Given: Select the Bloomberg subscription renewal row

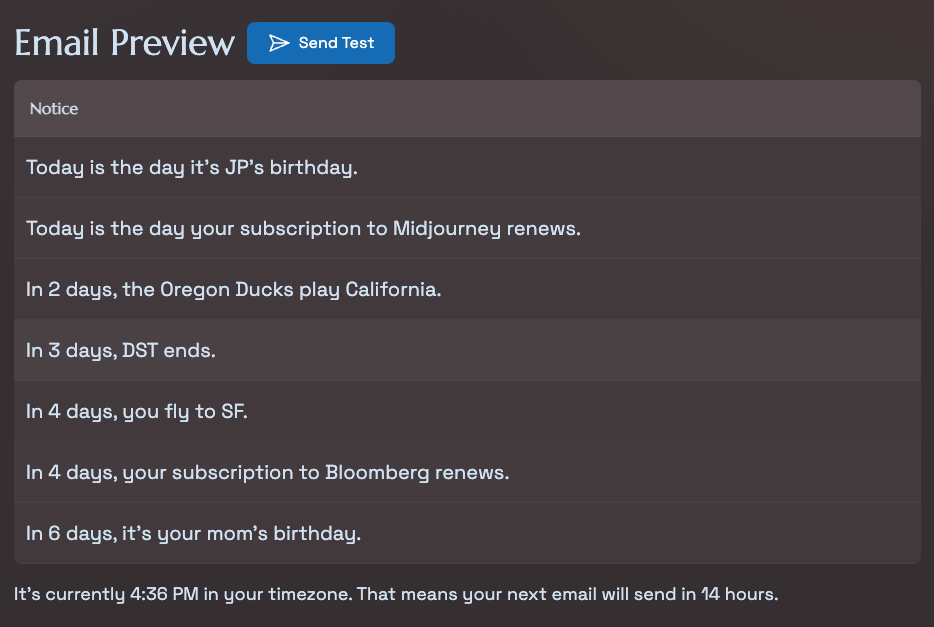Looking at the screenshot, I should click(466, 473).
